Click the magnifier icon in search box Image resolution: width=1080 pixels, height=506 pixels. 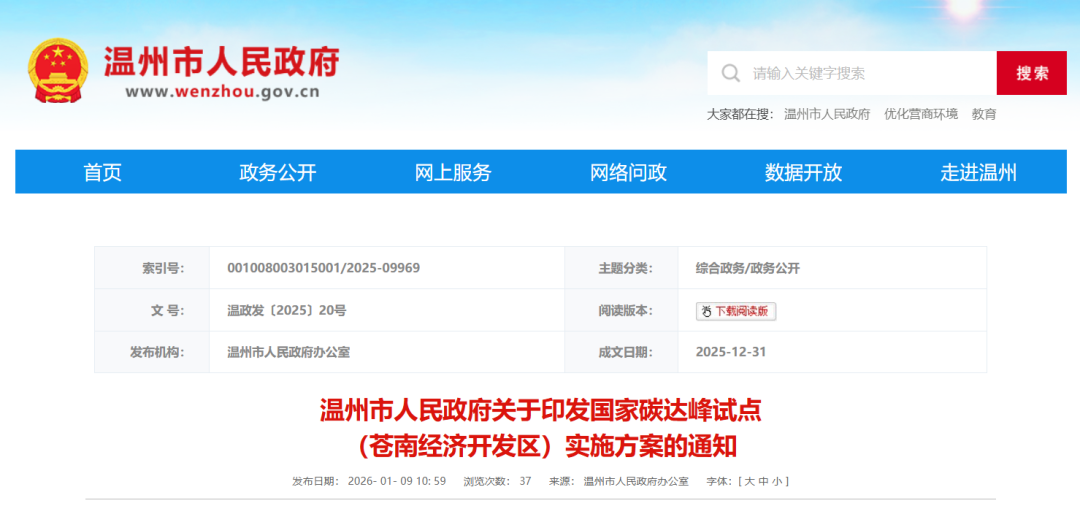(x=731, y=73)
